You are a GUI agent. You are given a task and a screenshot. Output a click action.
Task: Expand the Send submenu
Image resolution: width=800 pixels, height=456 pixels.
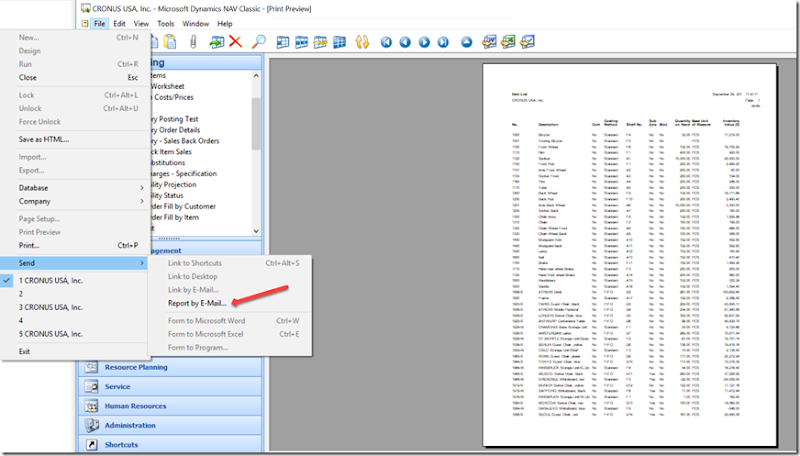pos(75,263)
